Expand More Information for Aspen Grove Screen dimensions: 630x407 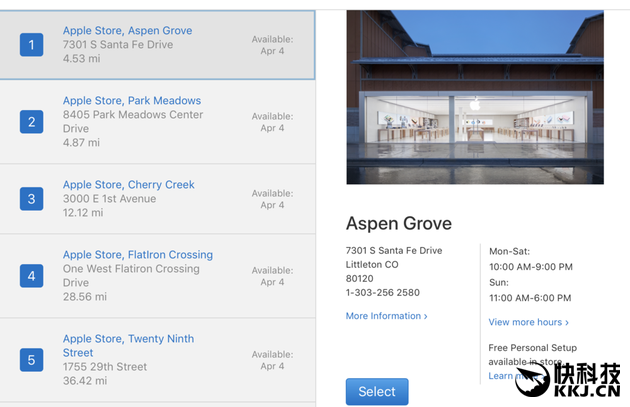point(387,316)
